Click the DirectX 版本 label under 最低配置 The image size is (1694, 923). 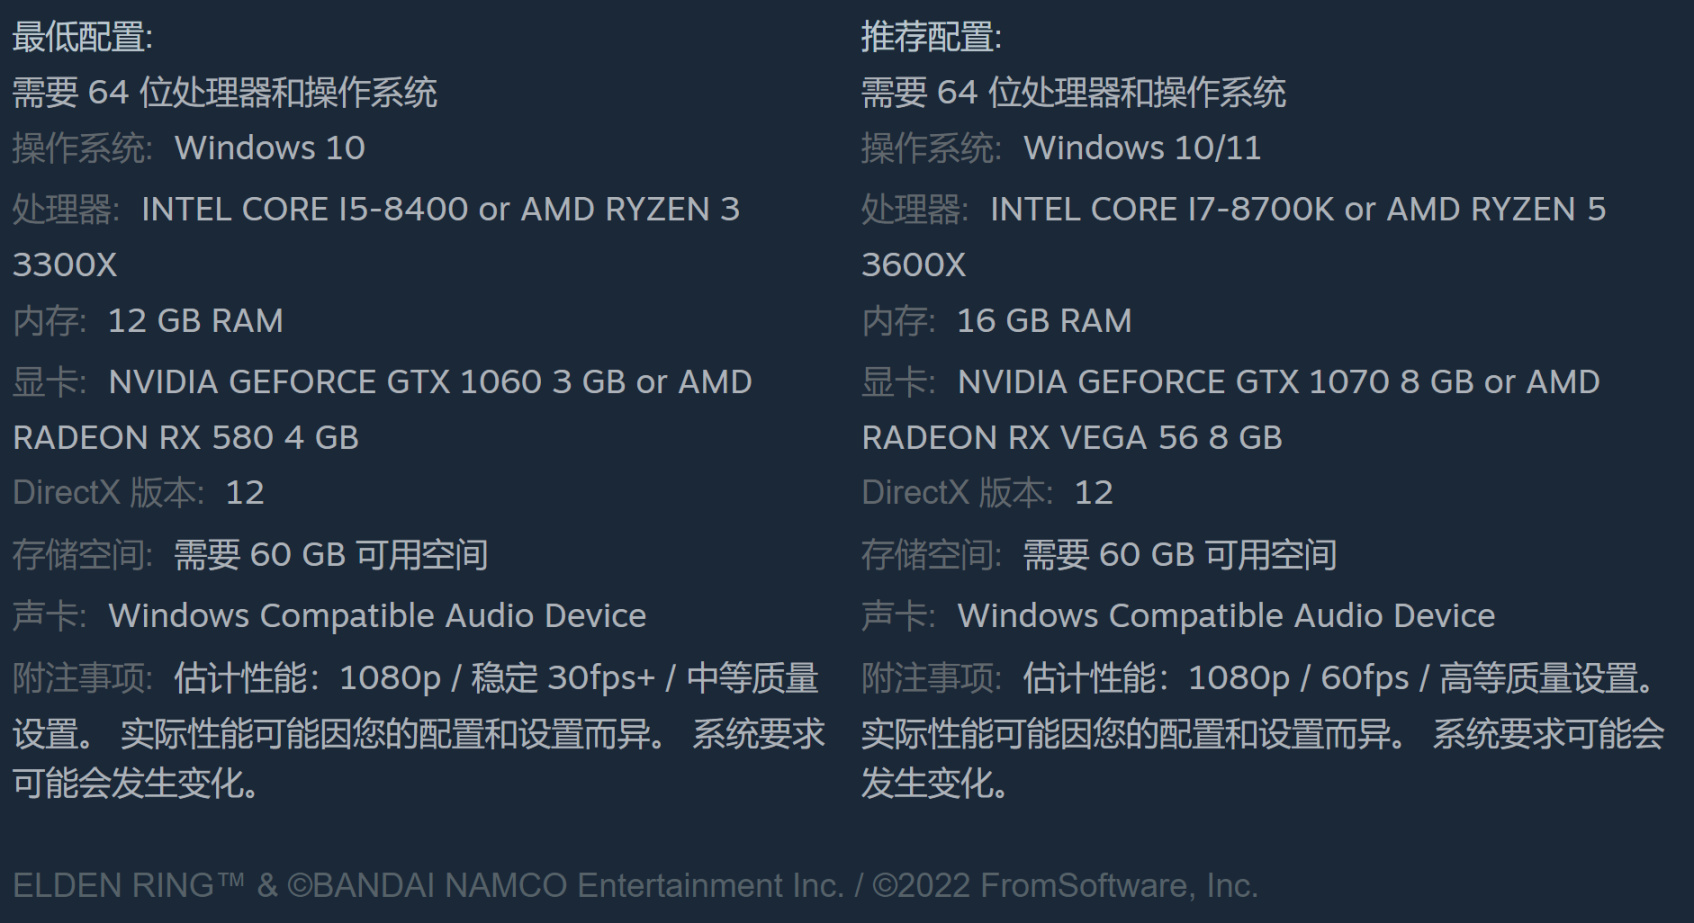click(108, 493)
